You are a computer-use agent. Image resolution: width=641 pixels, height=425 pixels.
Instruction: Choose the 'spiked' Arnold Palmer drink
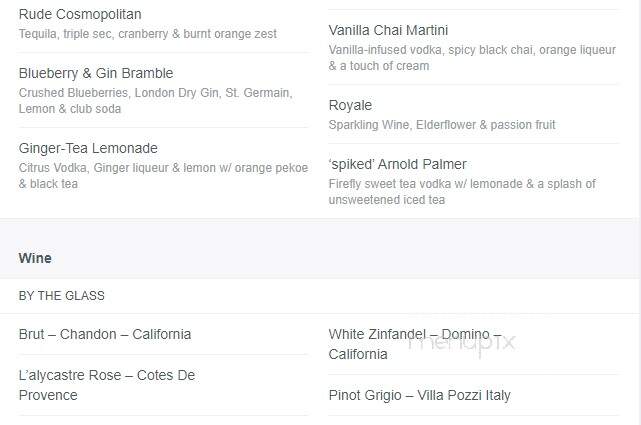pyautogui.click(x=397, y=164)
